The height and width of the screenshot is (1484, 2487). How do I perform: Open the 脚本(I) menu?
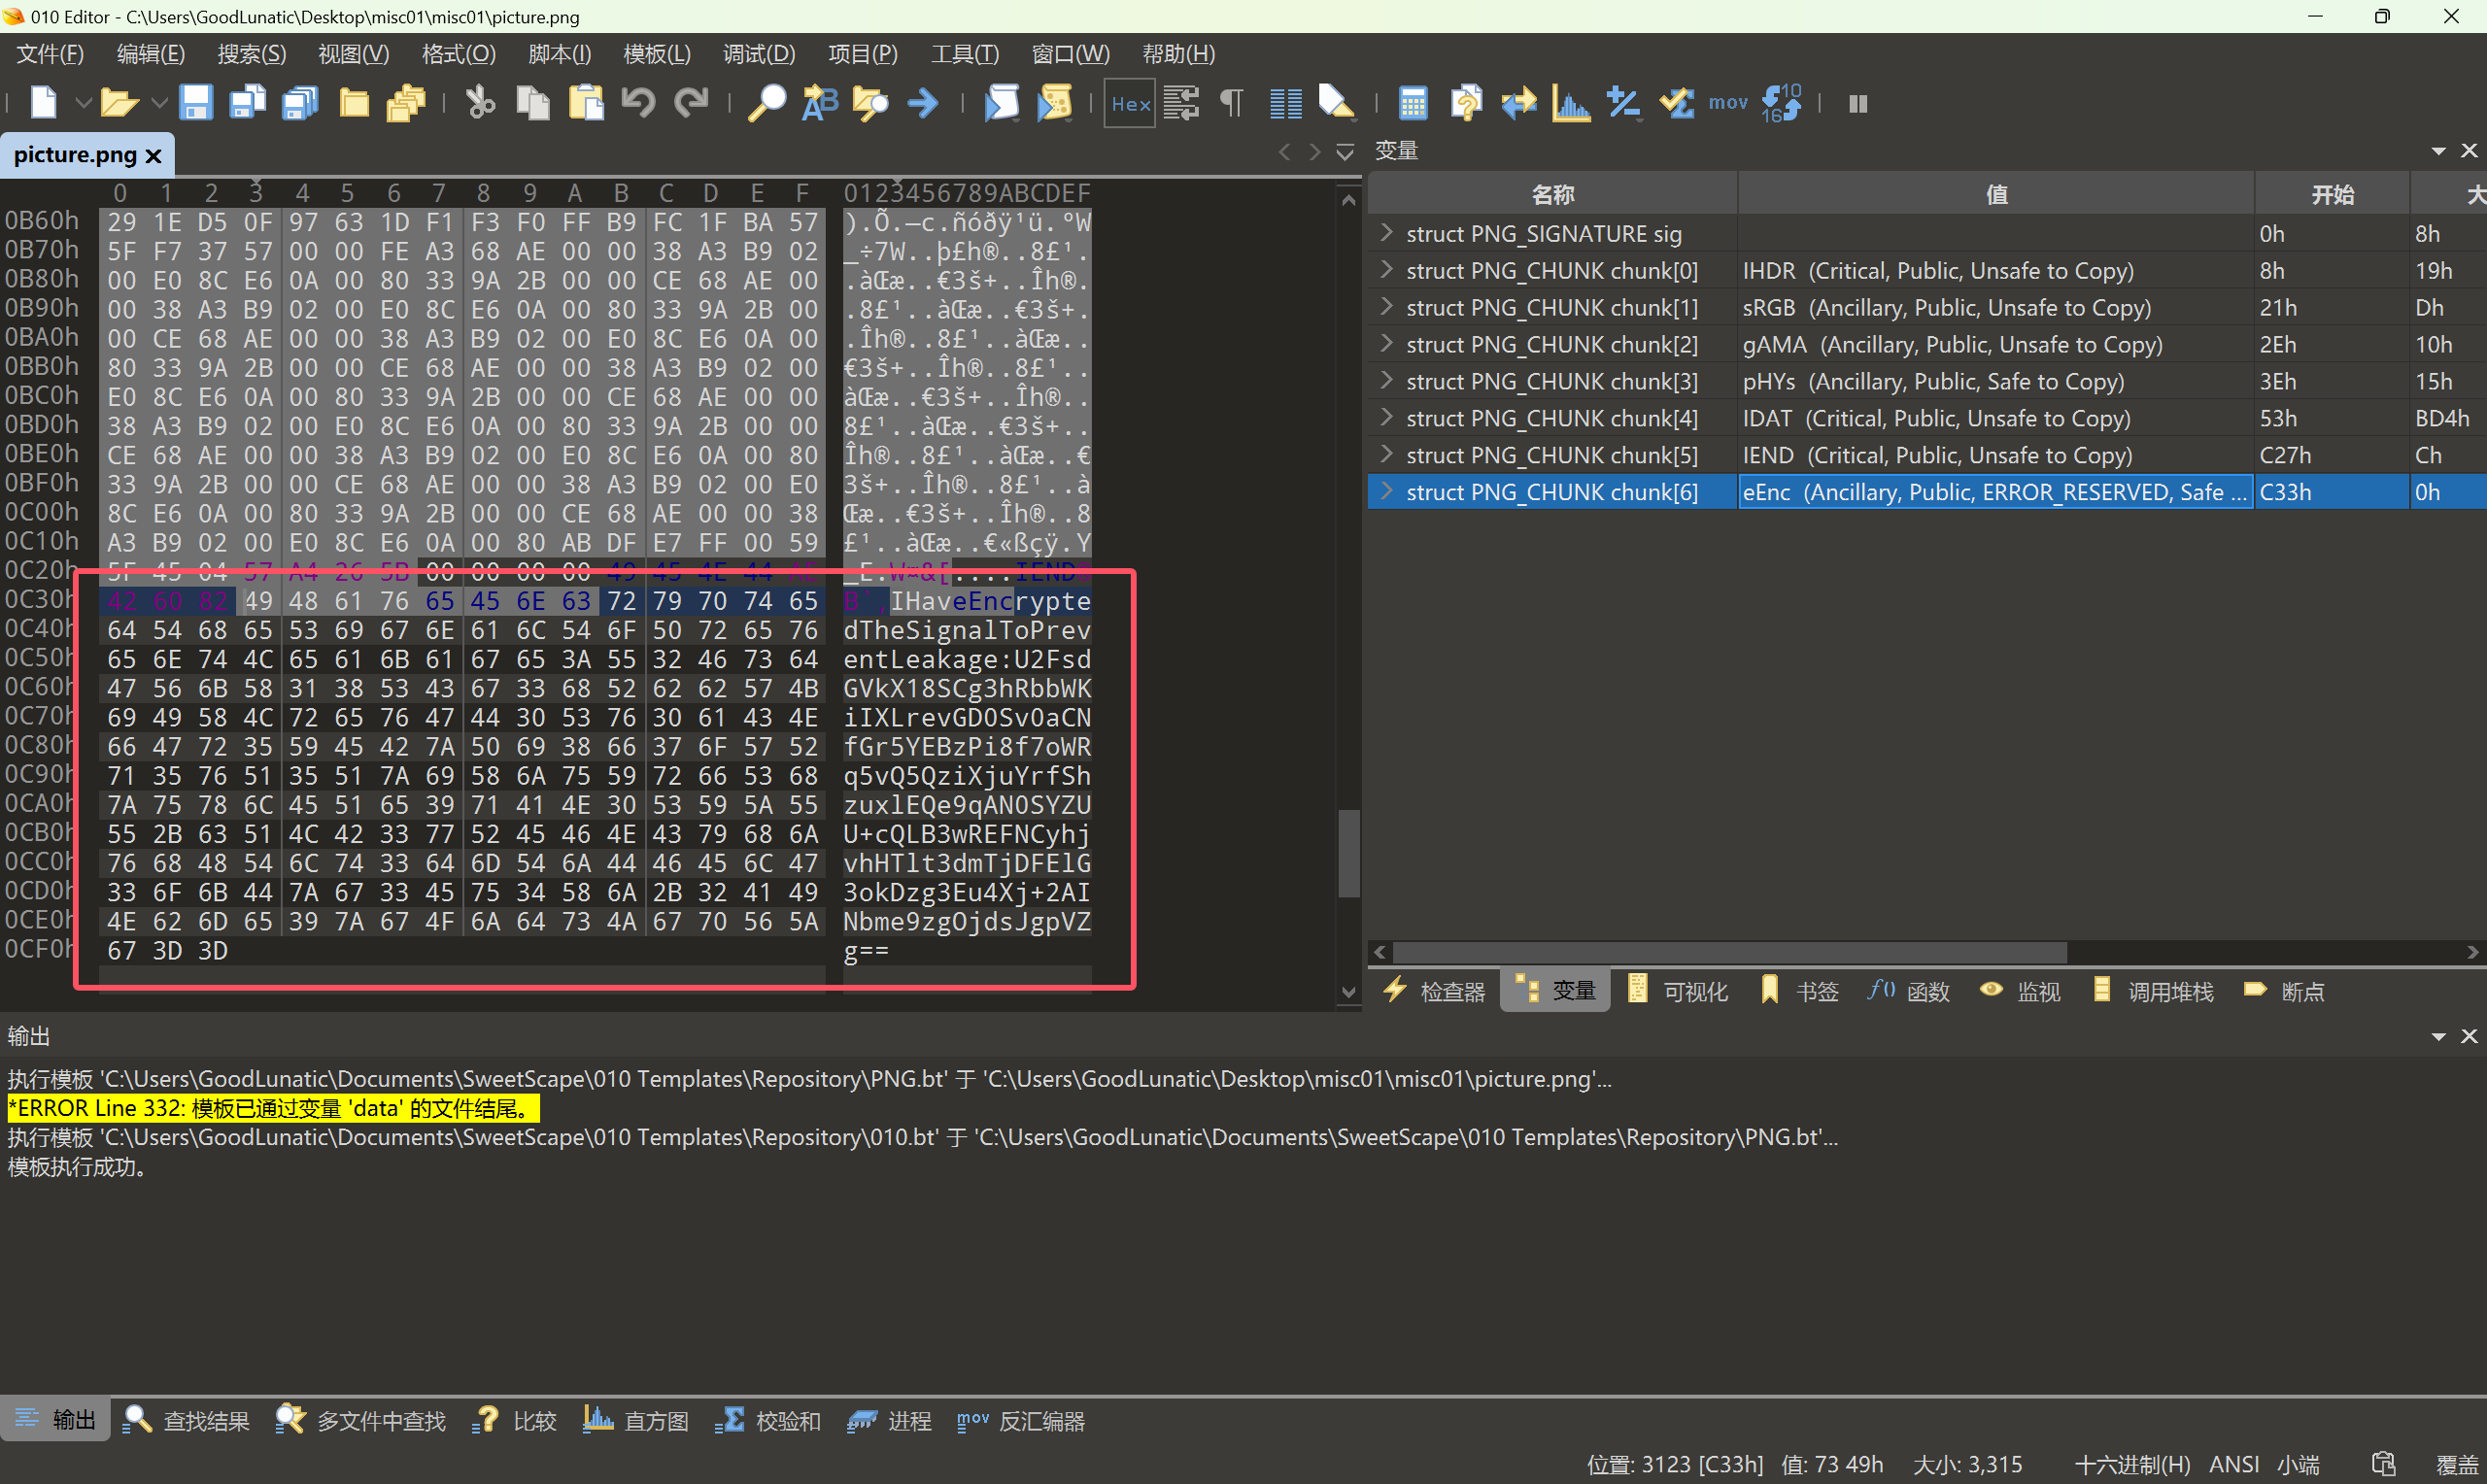coord(559,53)
